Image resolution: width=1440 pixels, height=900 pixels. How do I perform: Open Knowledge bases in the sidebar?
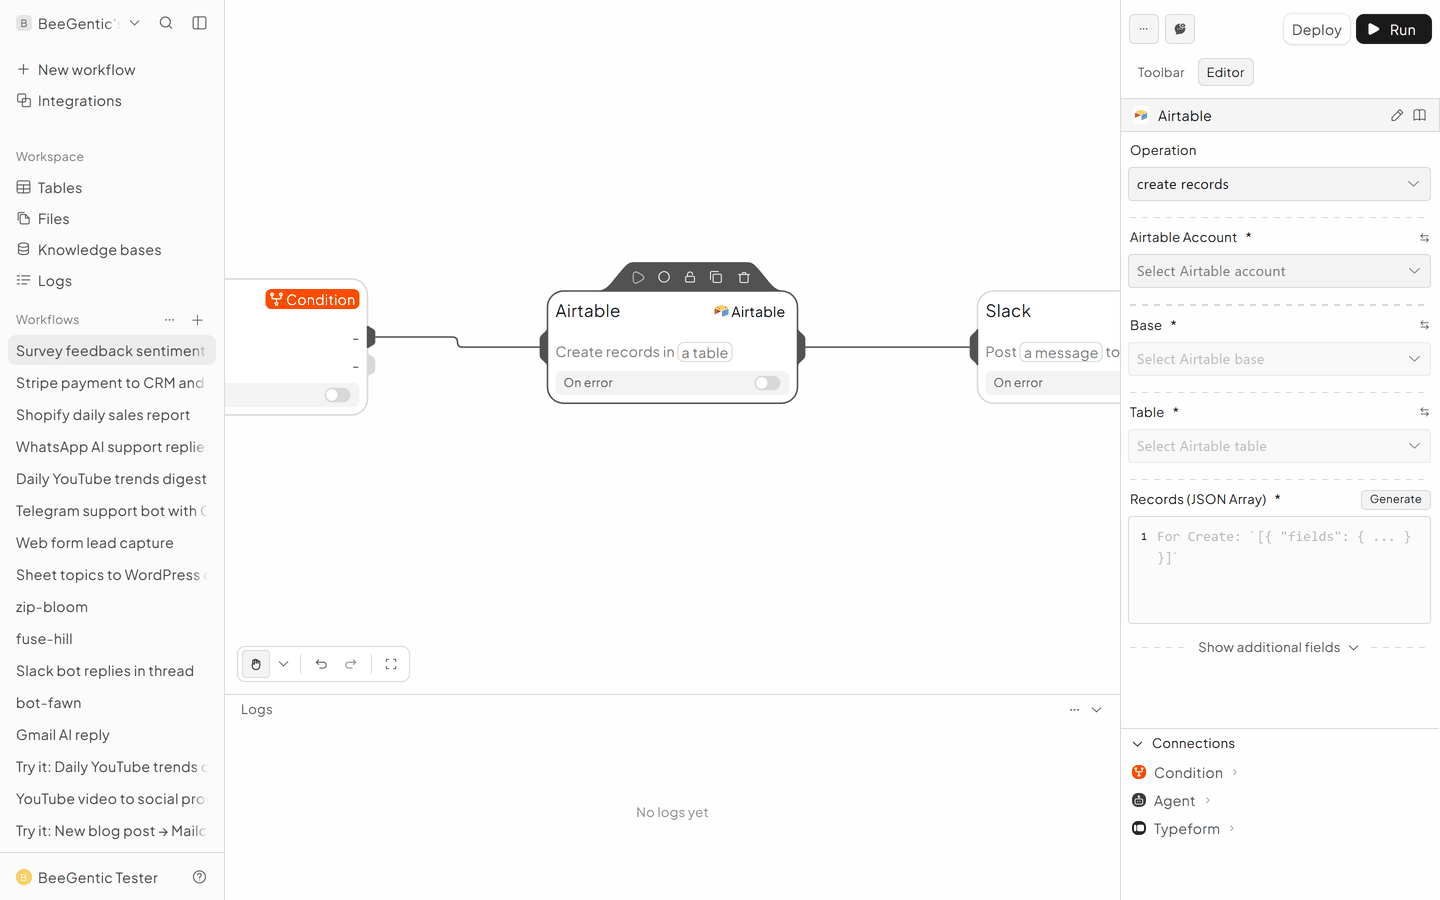(x=112, y=250)
